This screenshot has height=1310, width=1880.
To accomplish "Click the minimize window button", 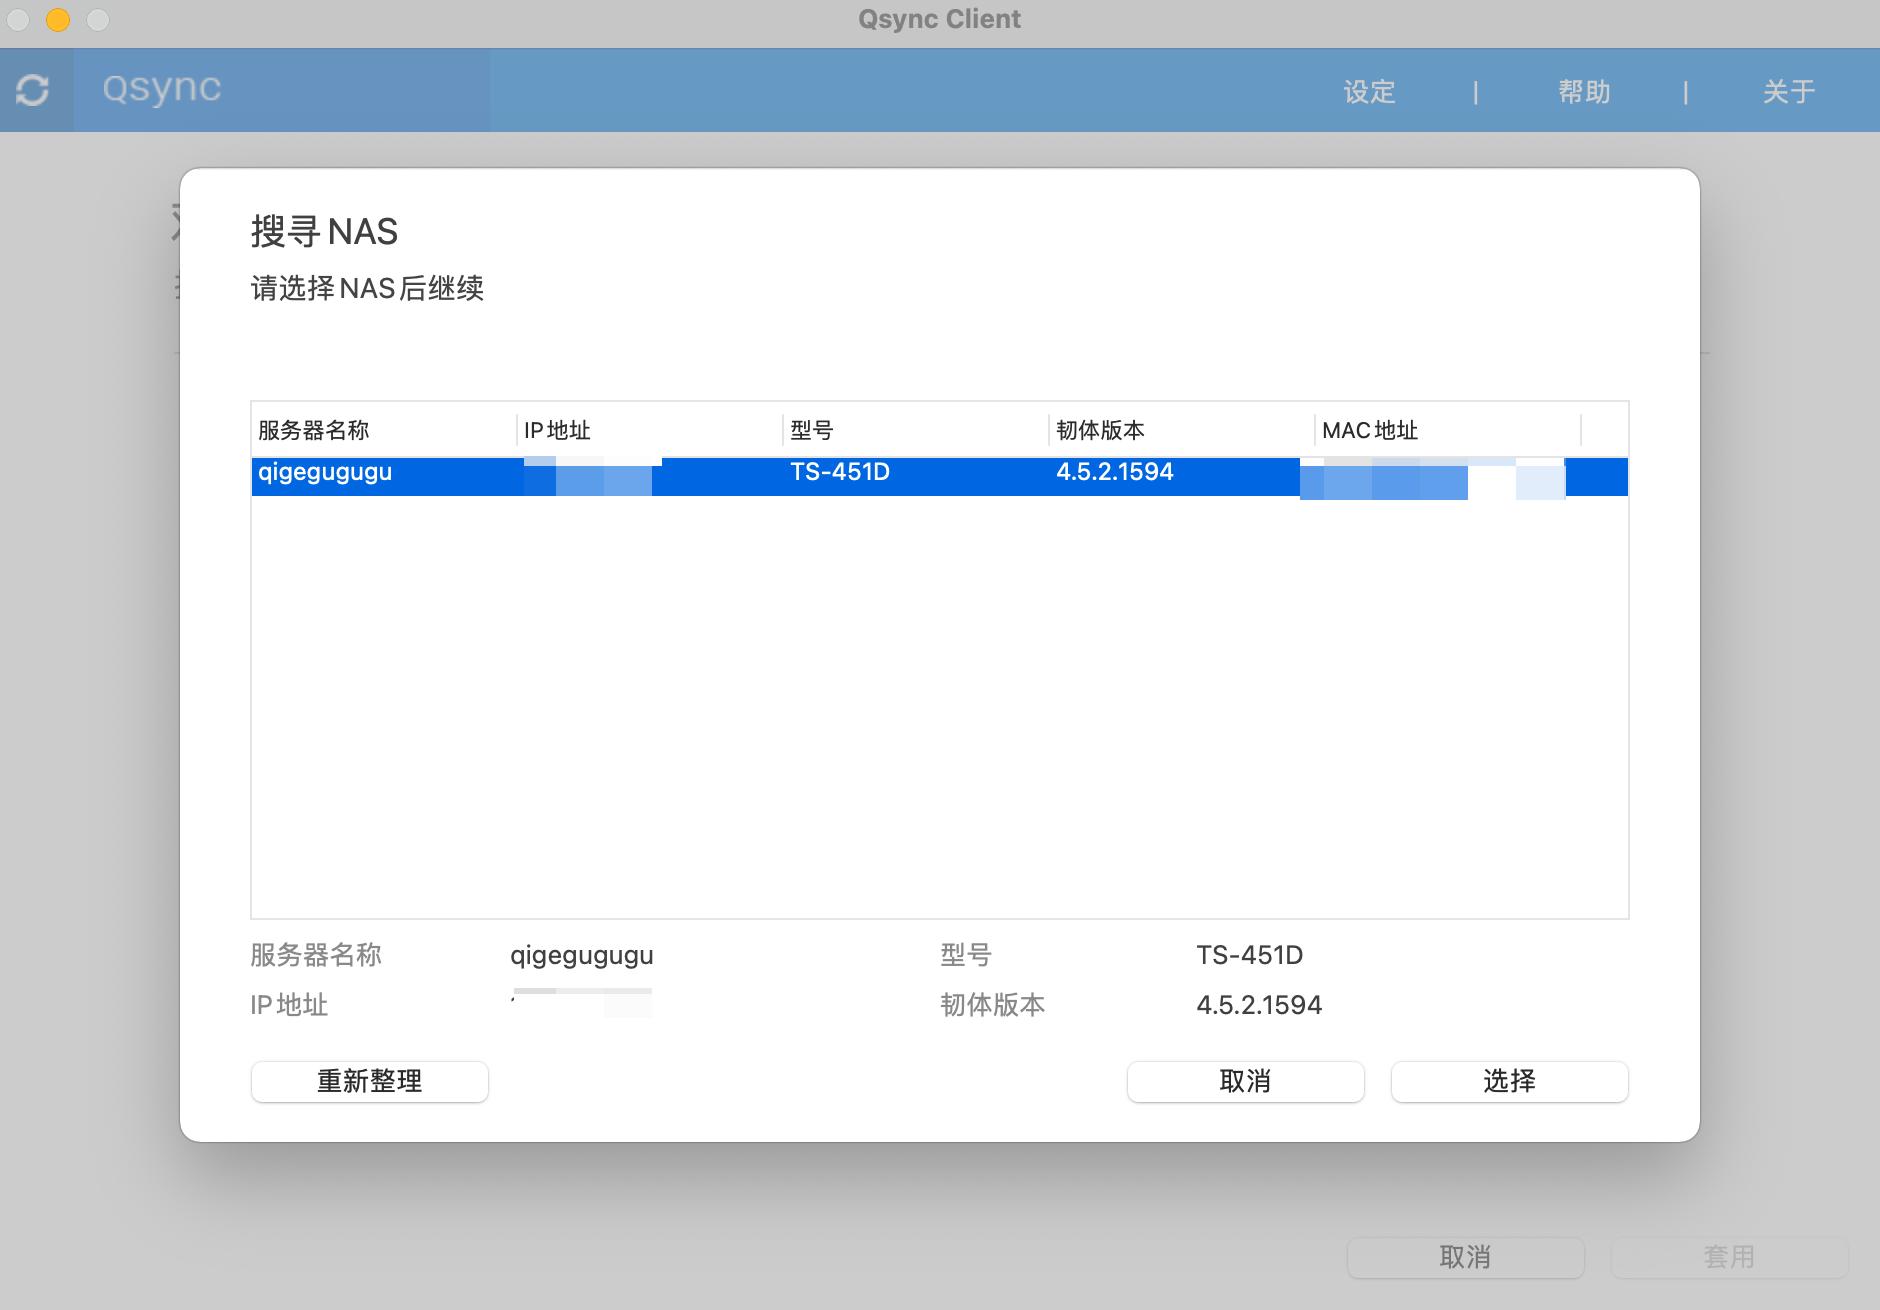I will [58, 19].
